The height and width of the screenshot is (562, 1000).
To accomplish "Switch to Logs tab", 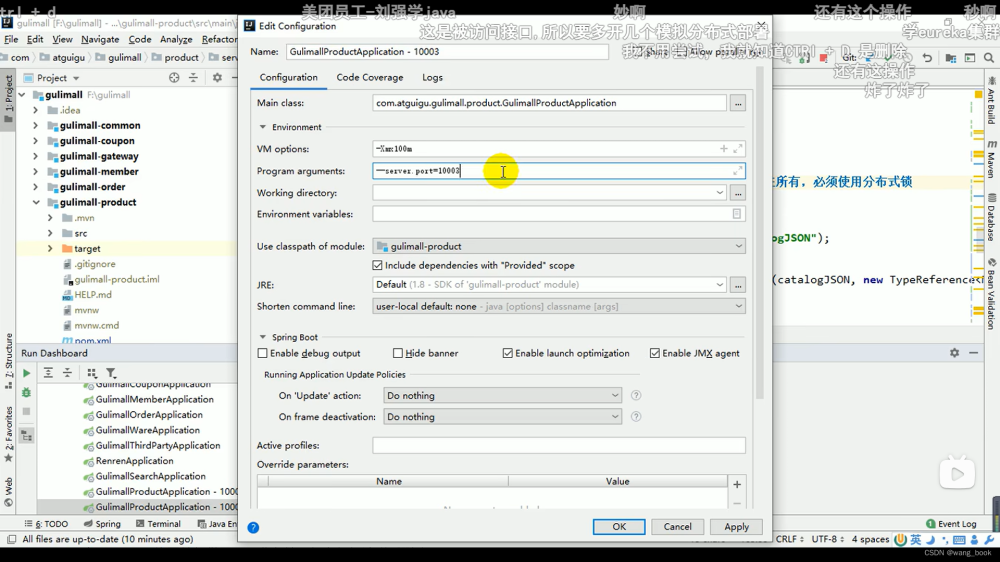I will coord(432,78).
